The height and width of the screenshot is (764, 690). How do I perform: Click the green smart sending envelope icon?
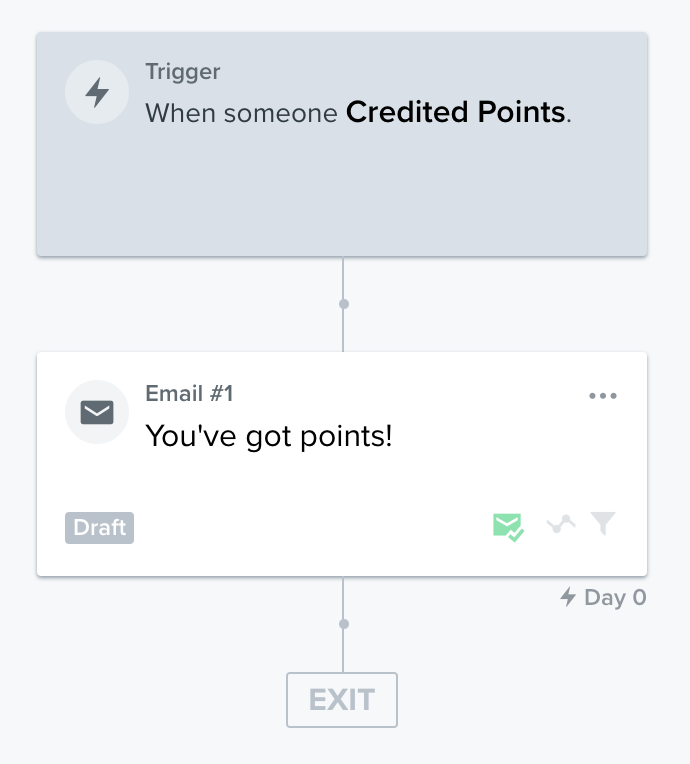coord(508,527)
